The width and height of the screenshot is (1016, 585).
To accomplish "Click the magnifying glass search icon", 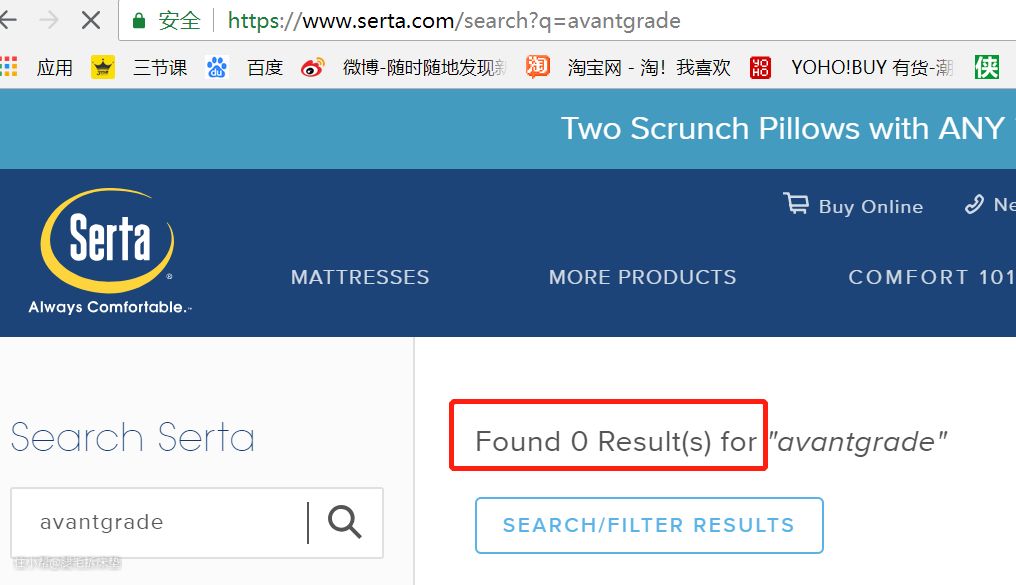I will click(344, 522).
